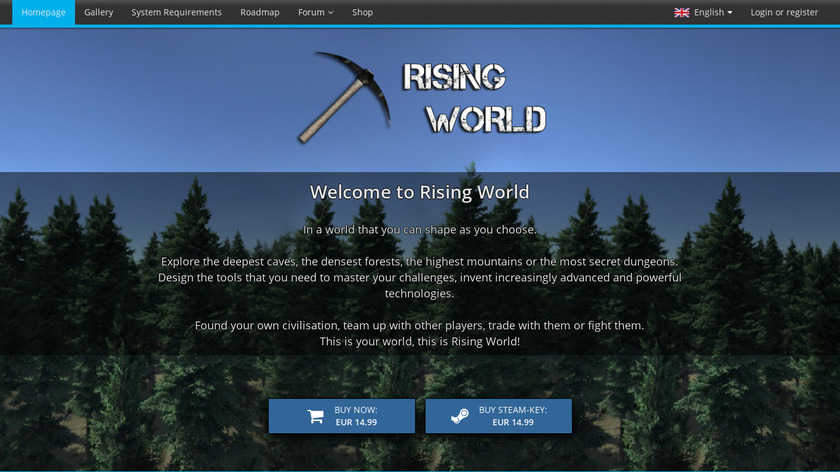Open System Requirements page
840x472 pixels.
click(176, 12)
